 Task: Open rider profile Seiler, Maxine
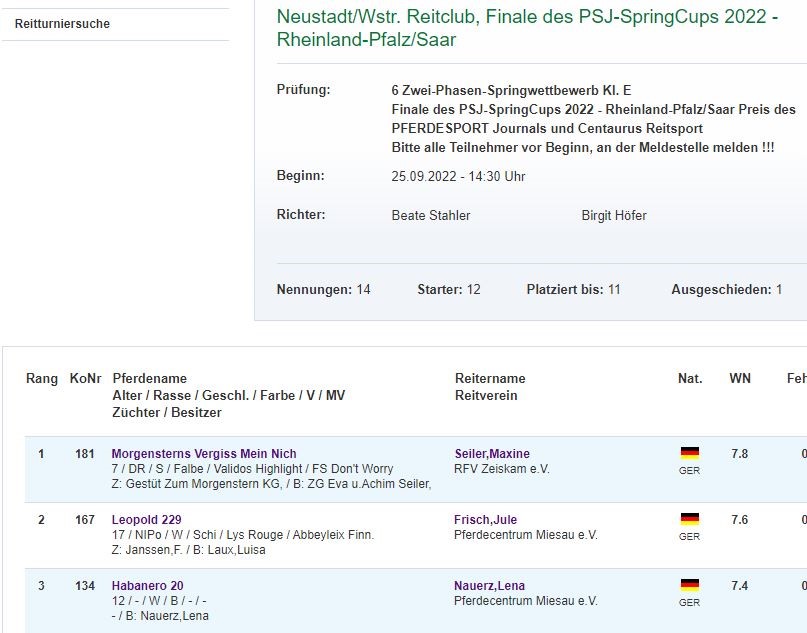click(x=492, y=454)
